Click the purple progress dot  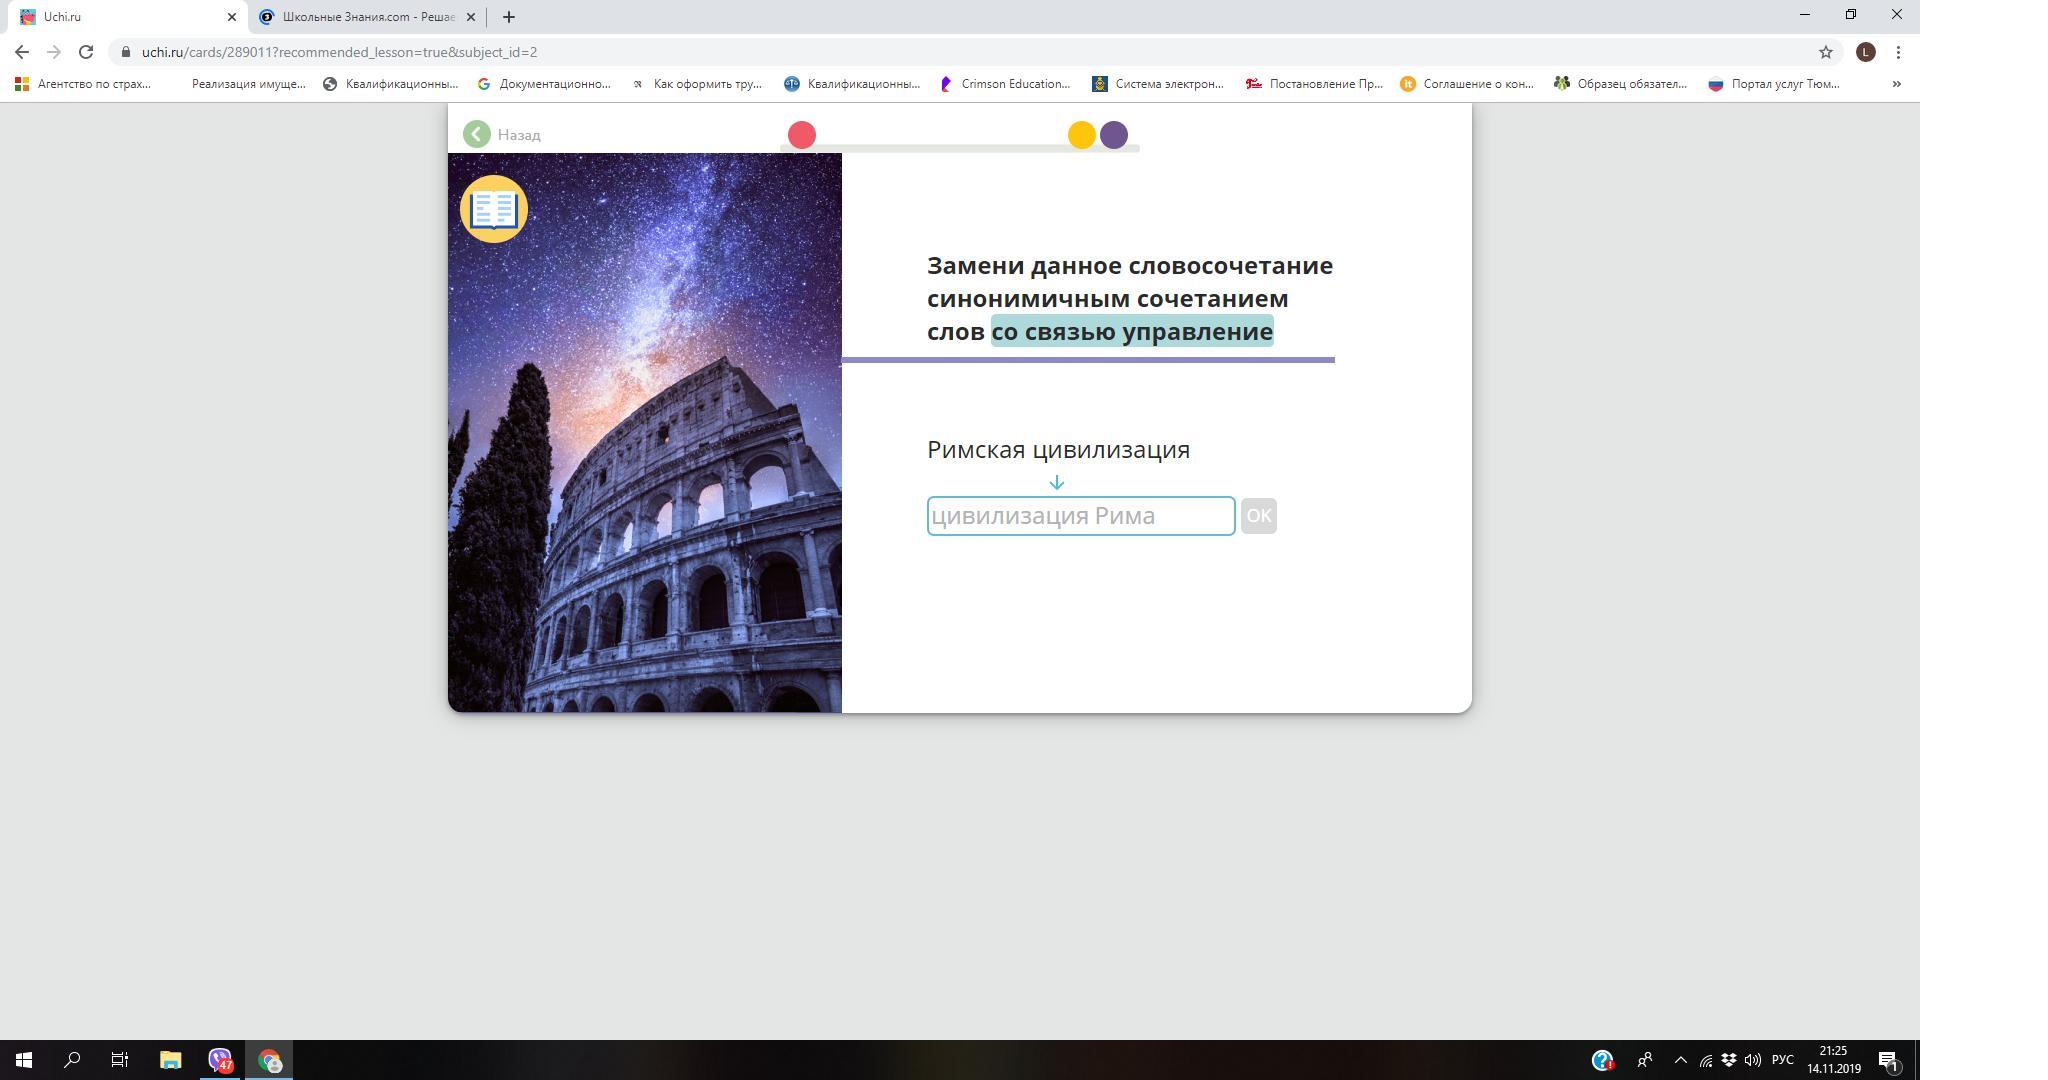click(1114, 135)
